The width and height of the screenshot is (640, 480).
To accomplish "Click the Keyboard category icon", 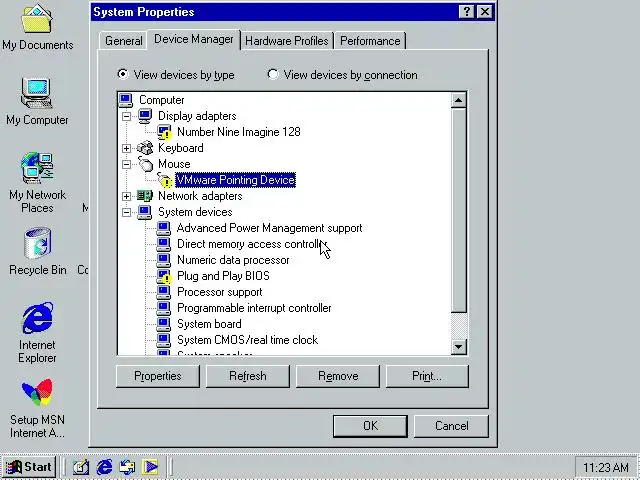I will click(x=145, y=148).
